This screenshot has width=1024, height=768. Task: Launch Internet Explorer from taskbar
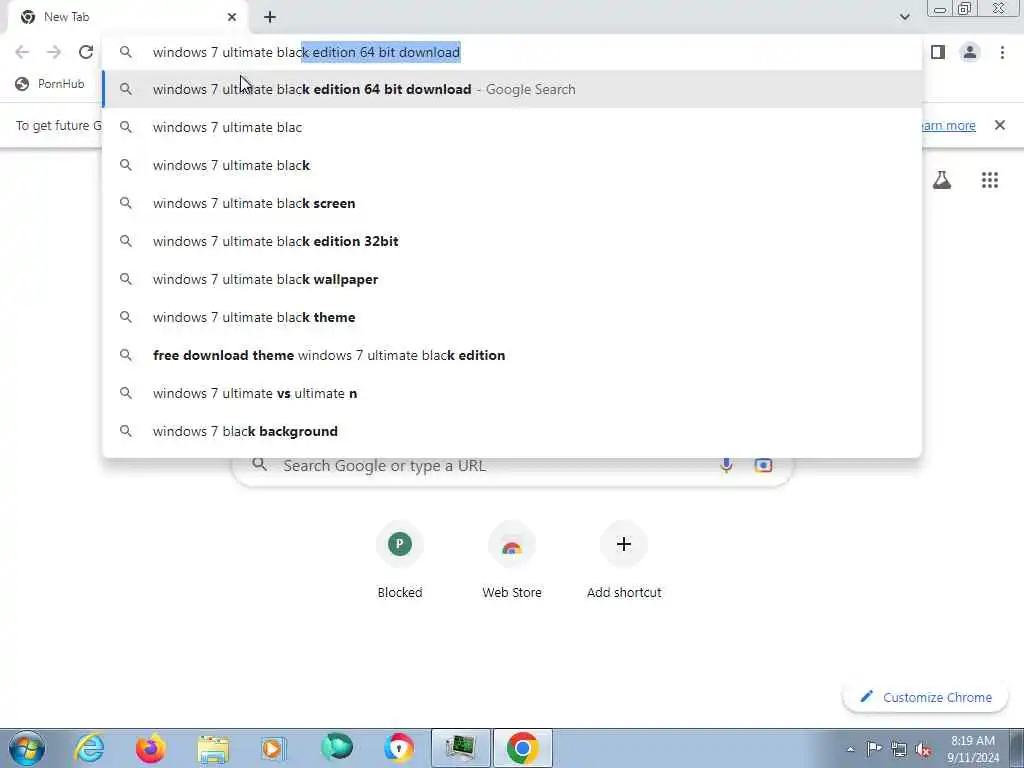[x=89, y=748]
